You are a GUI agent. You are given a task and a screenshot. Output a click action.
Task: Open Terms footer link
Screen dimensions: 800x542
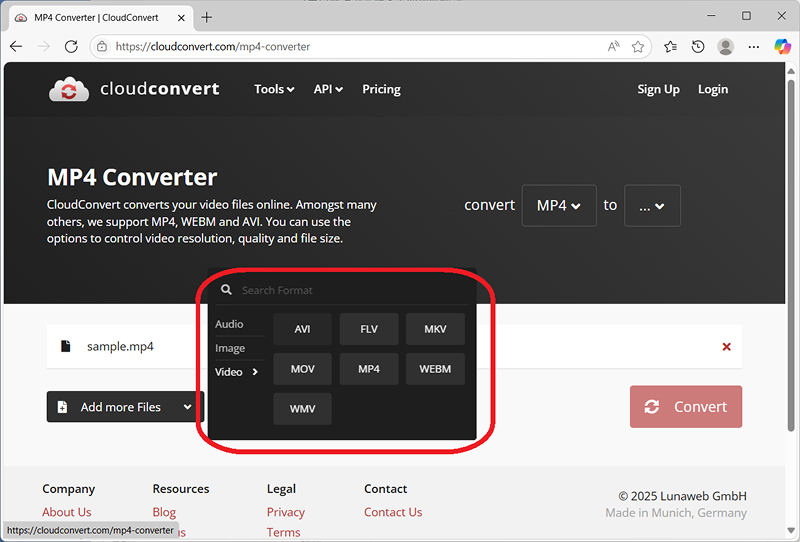coord(283,532)
